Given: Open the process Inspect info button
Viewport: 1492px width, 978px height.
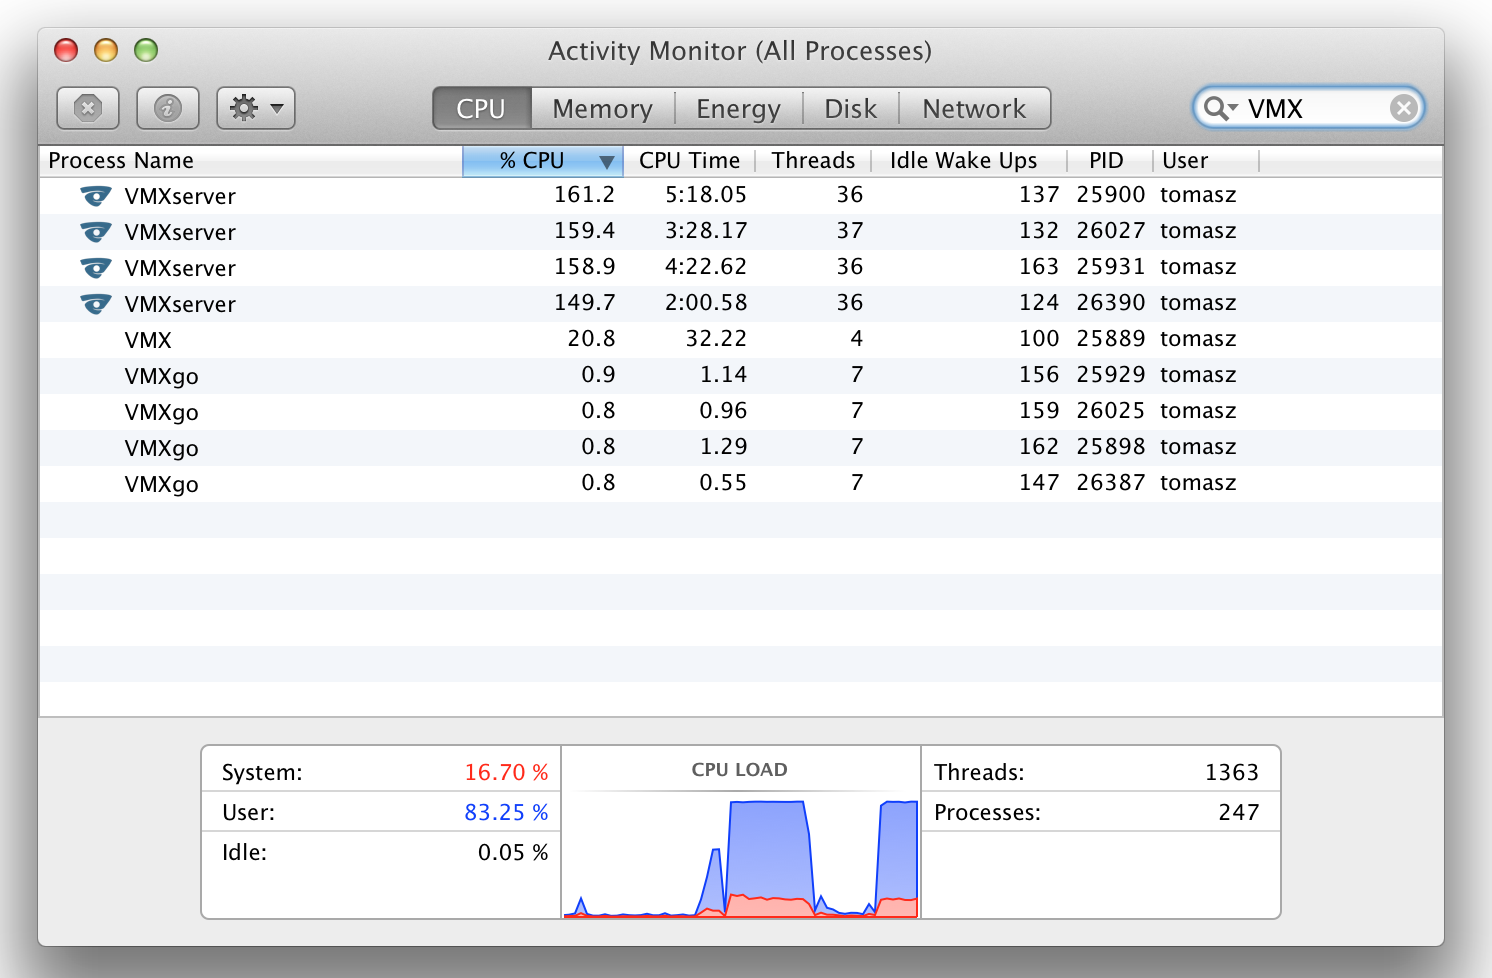Looking at the screenshot, I should click(168, 108).
